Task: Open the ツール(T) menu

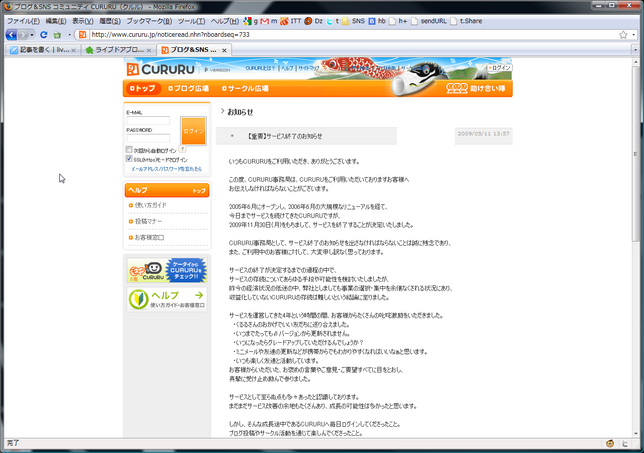Action: point(191,21)
